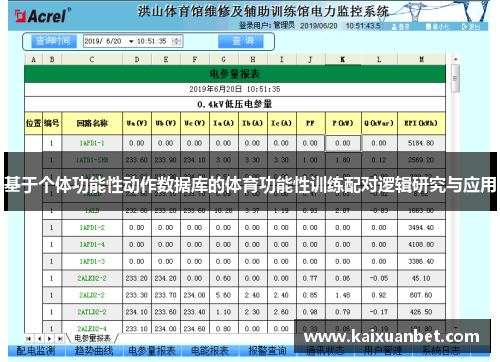
Task: Click the 登录 login user icon
Action: tap(394, 27)
